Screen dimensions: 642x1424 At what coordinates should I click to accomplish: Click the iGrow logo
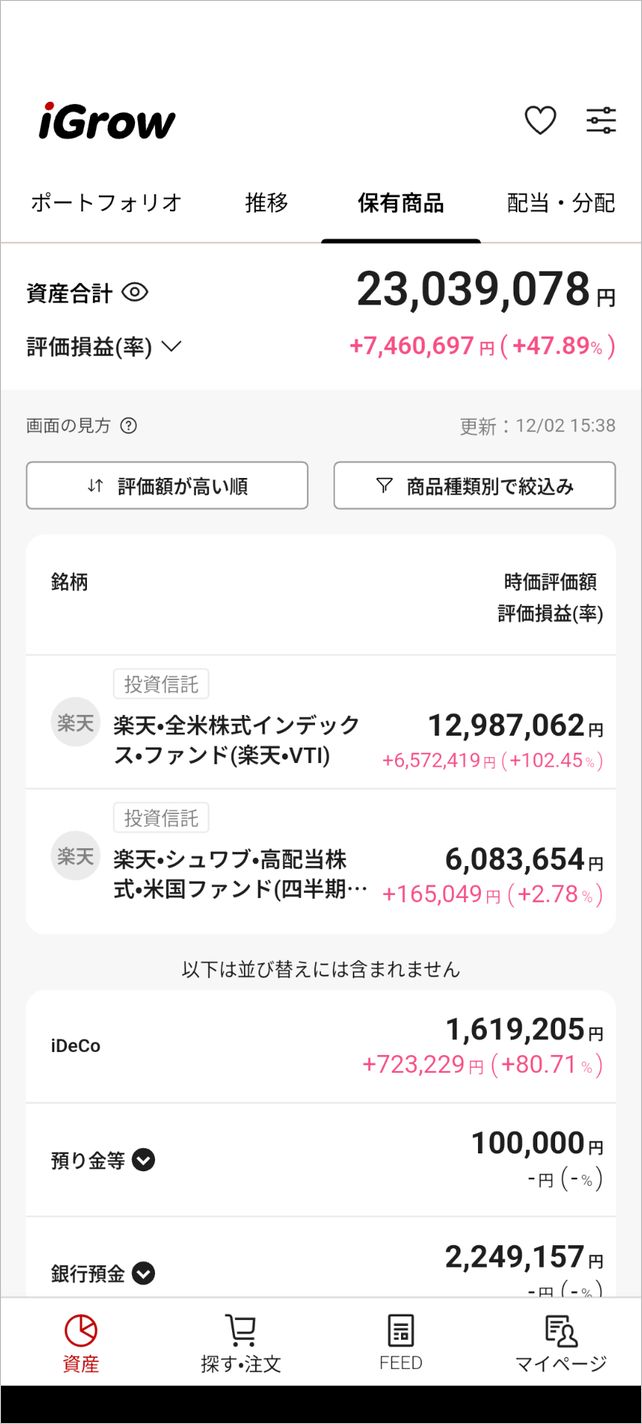pyautogui.click(x=107, y=122)
